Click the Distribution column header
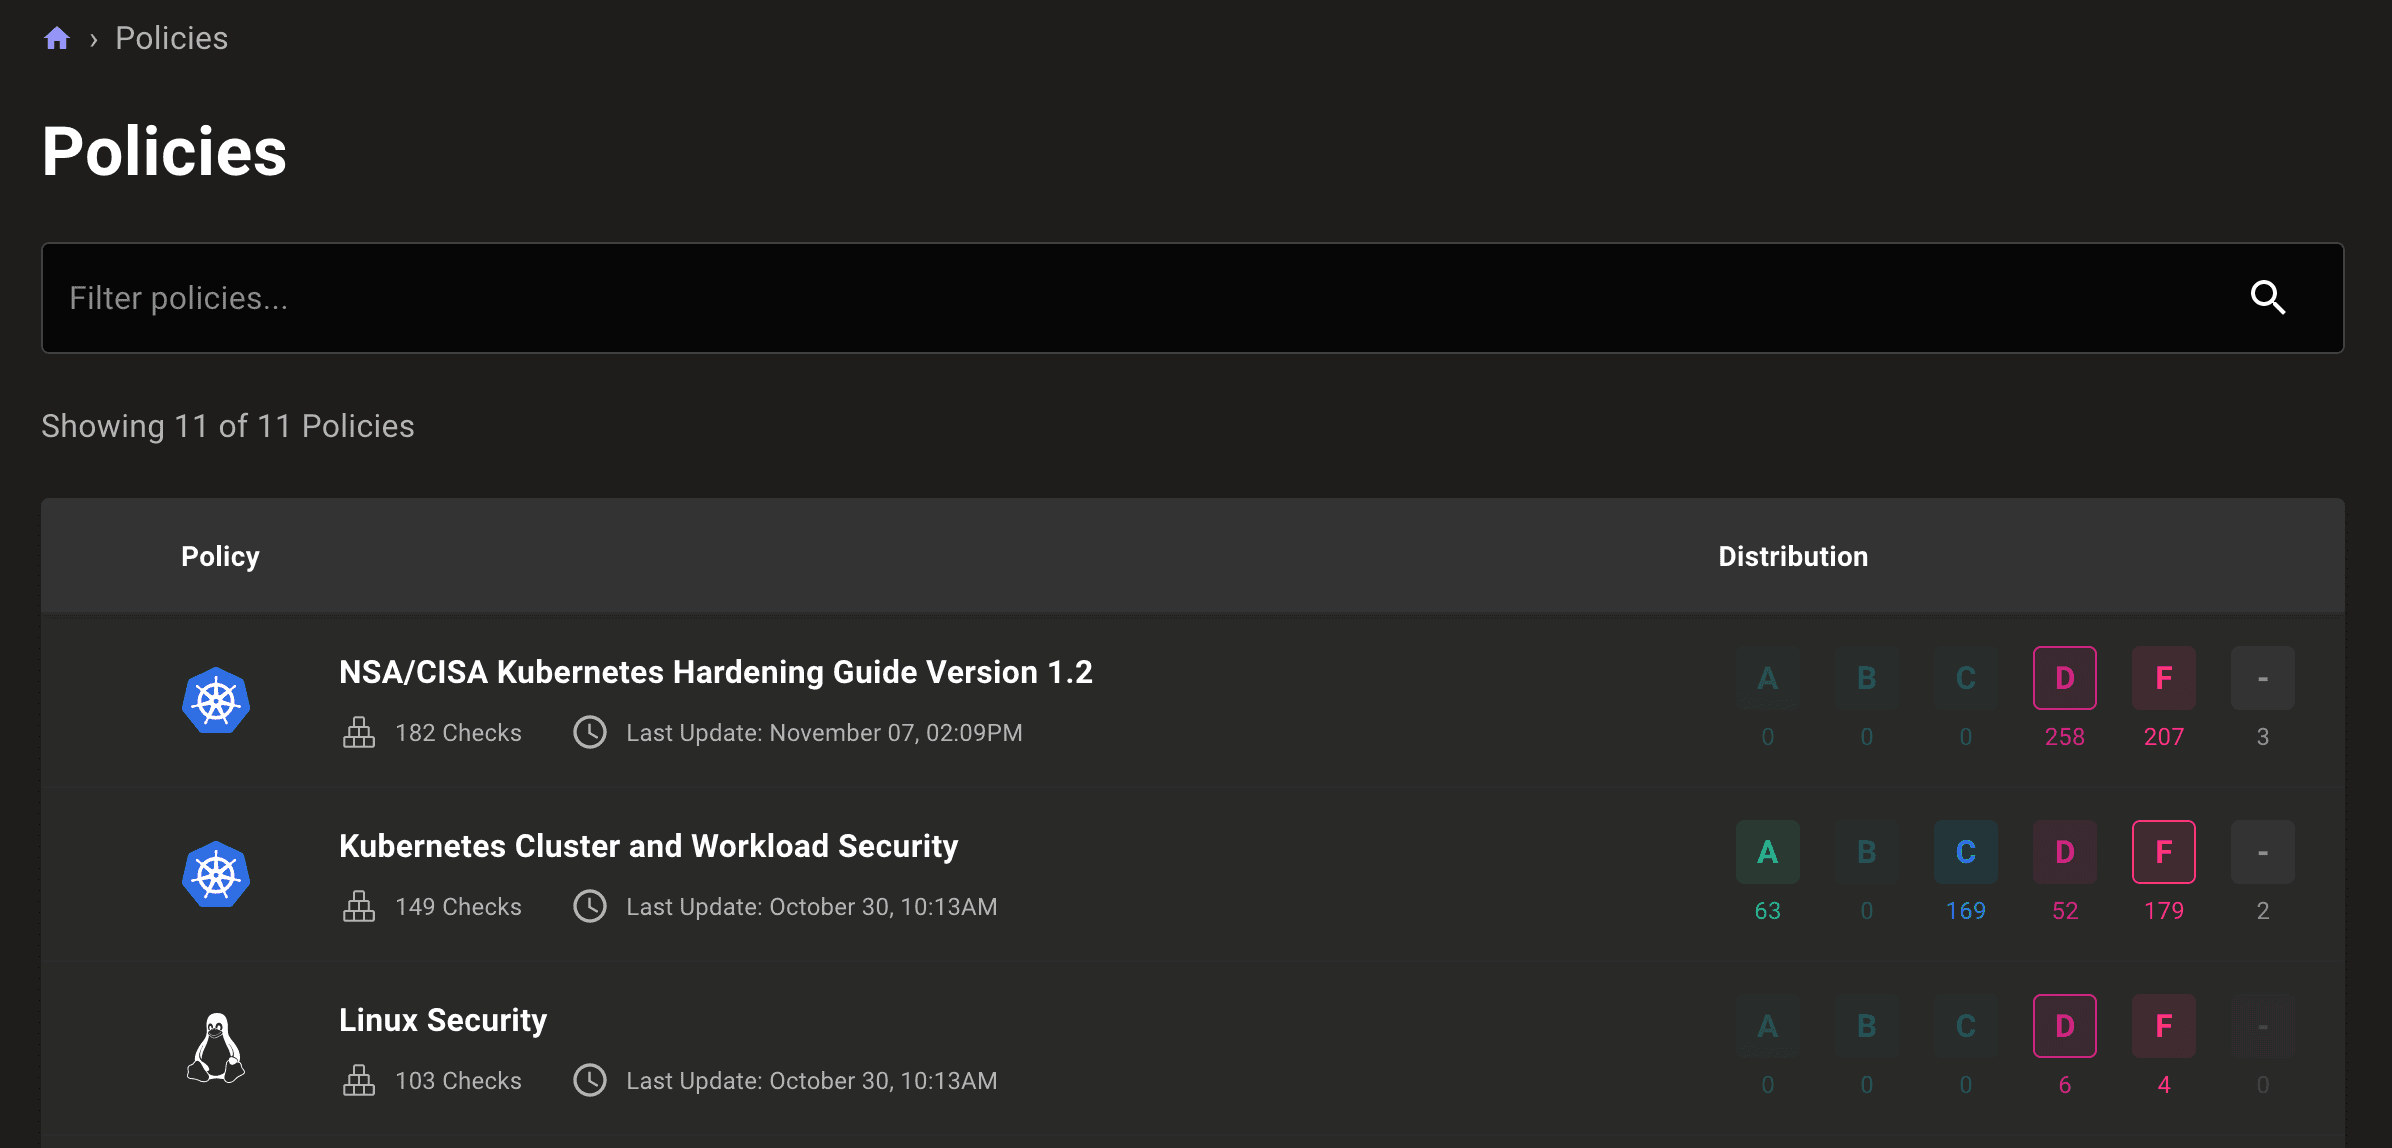Image resolution: width=2392 pixels, height=1148 pixels. click(1792, 556)
